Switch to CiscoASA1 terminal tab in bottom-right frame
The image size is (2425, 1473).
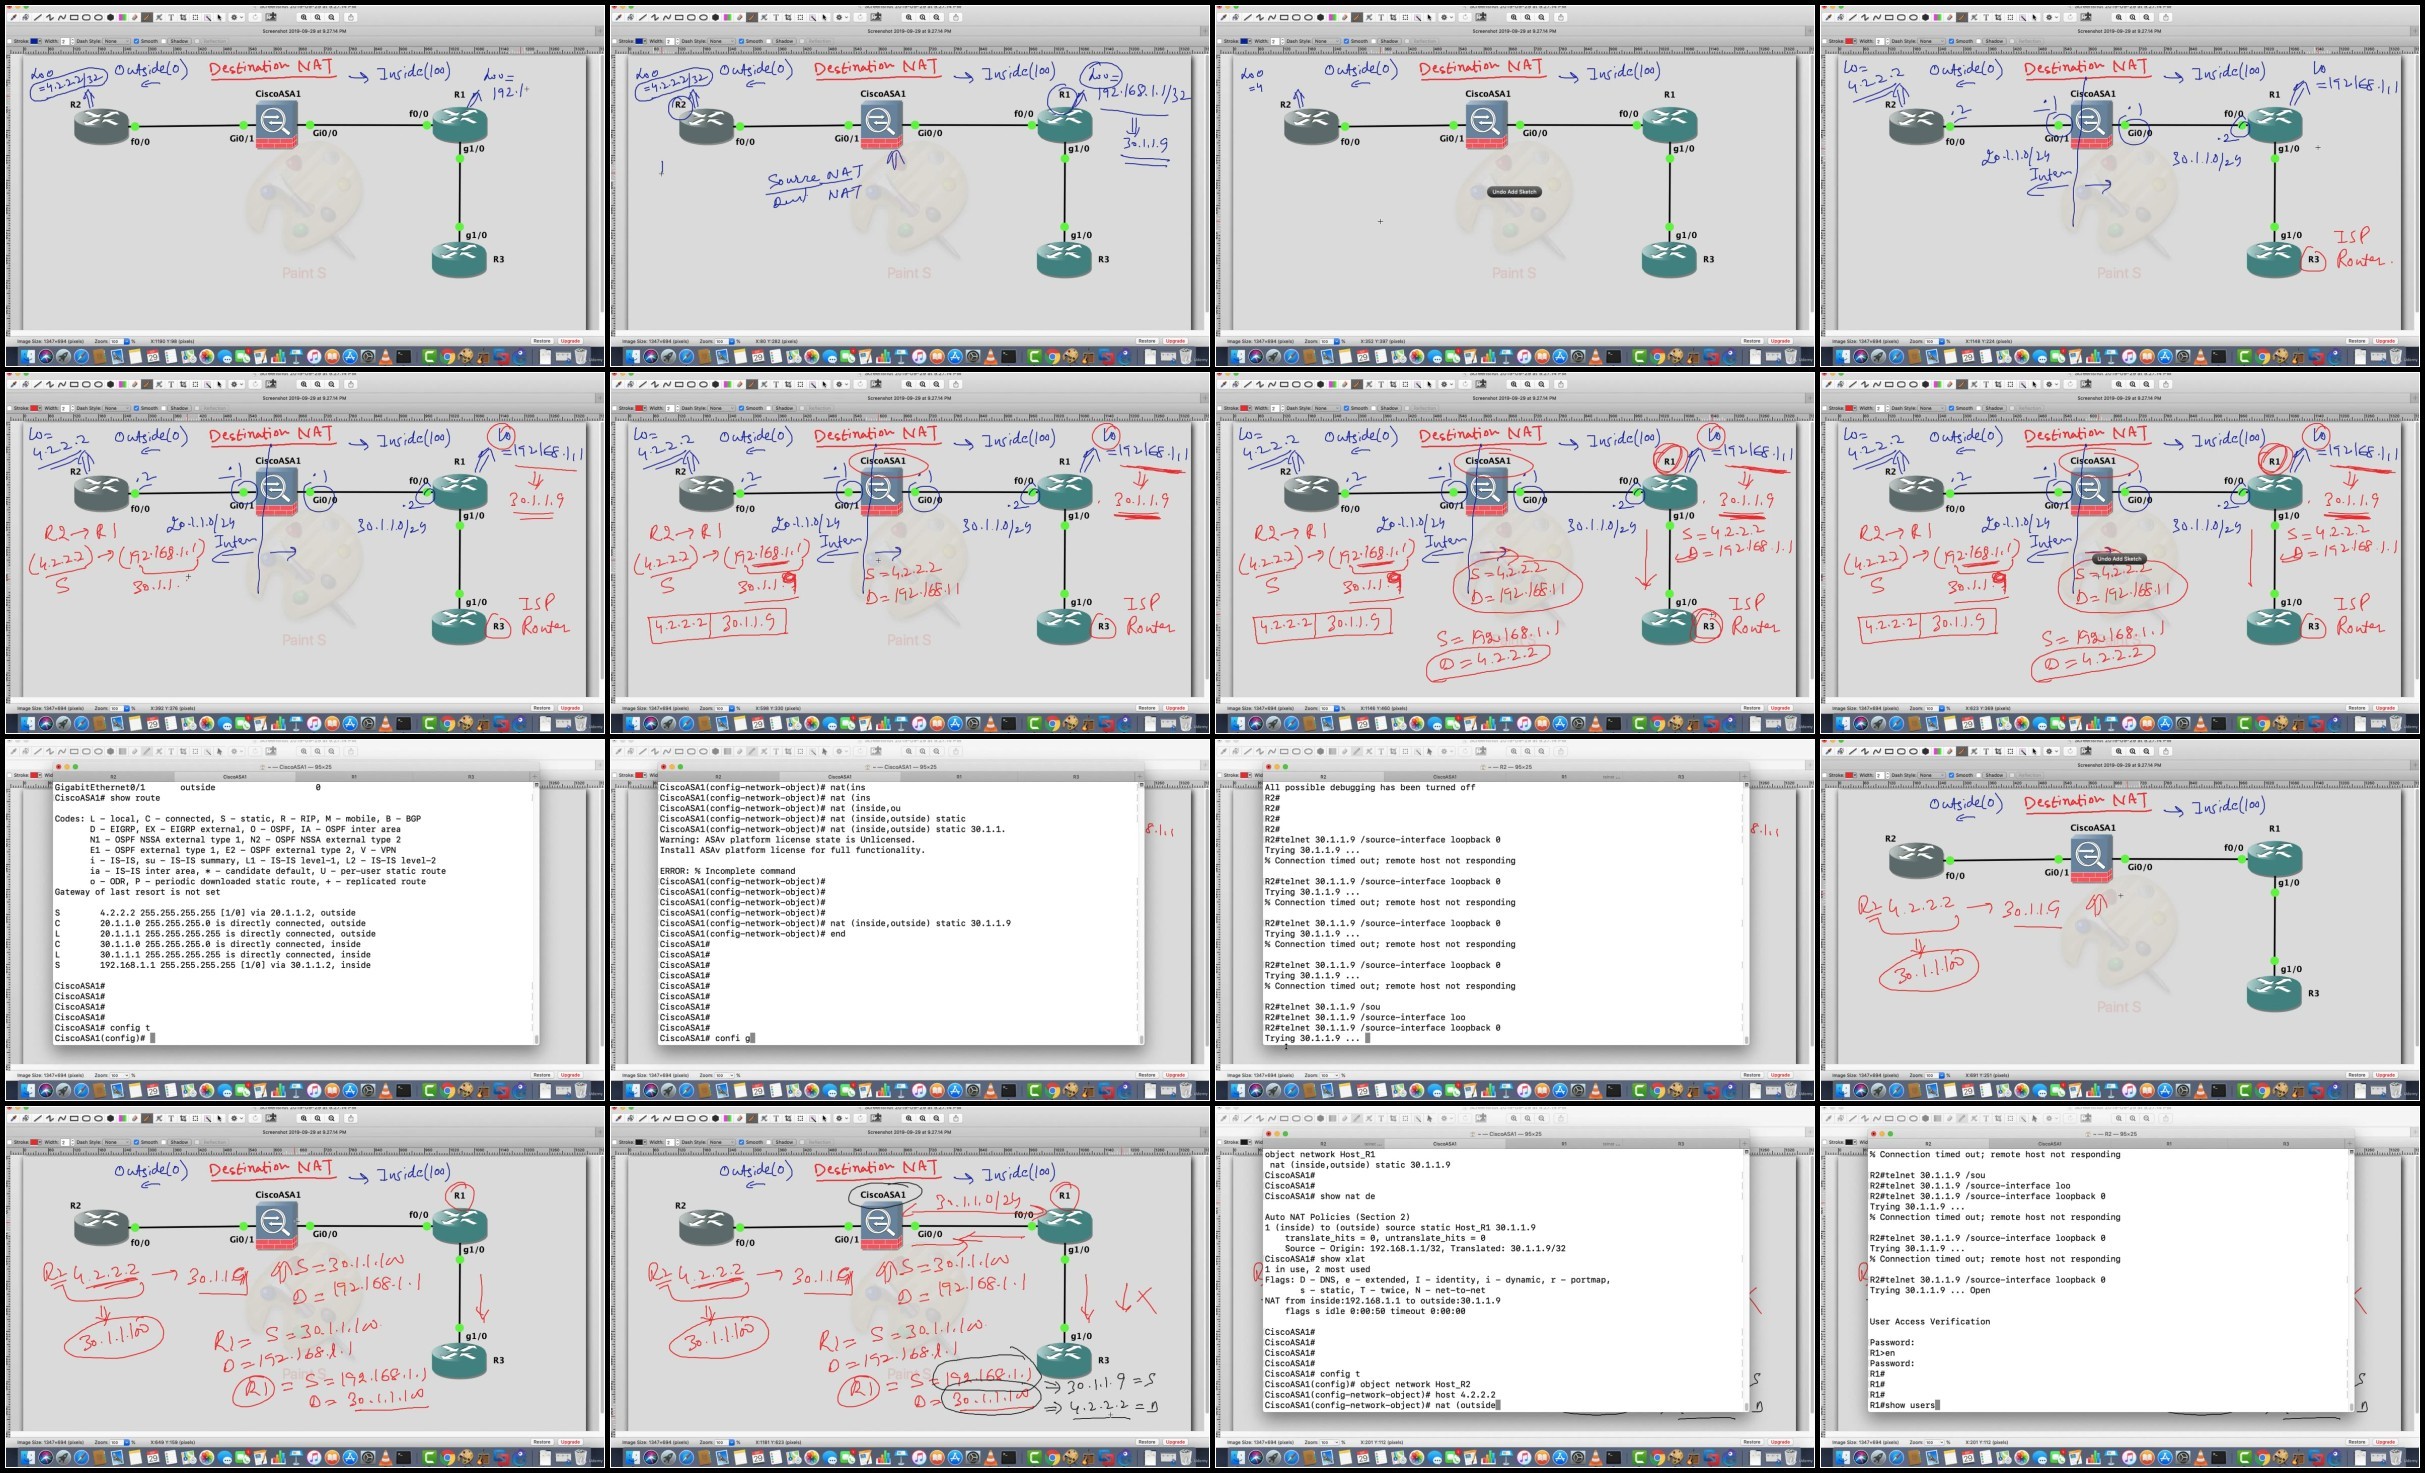[x=2049, y=1144]
